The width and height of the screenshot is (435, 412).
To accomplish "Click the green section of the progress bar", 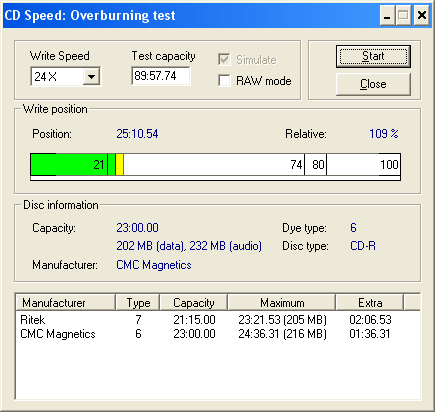I will 73,164.
